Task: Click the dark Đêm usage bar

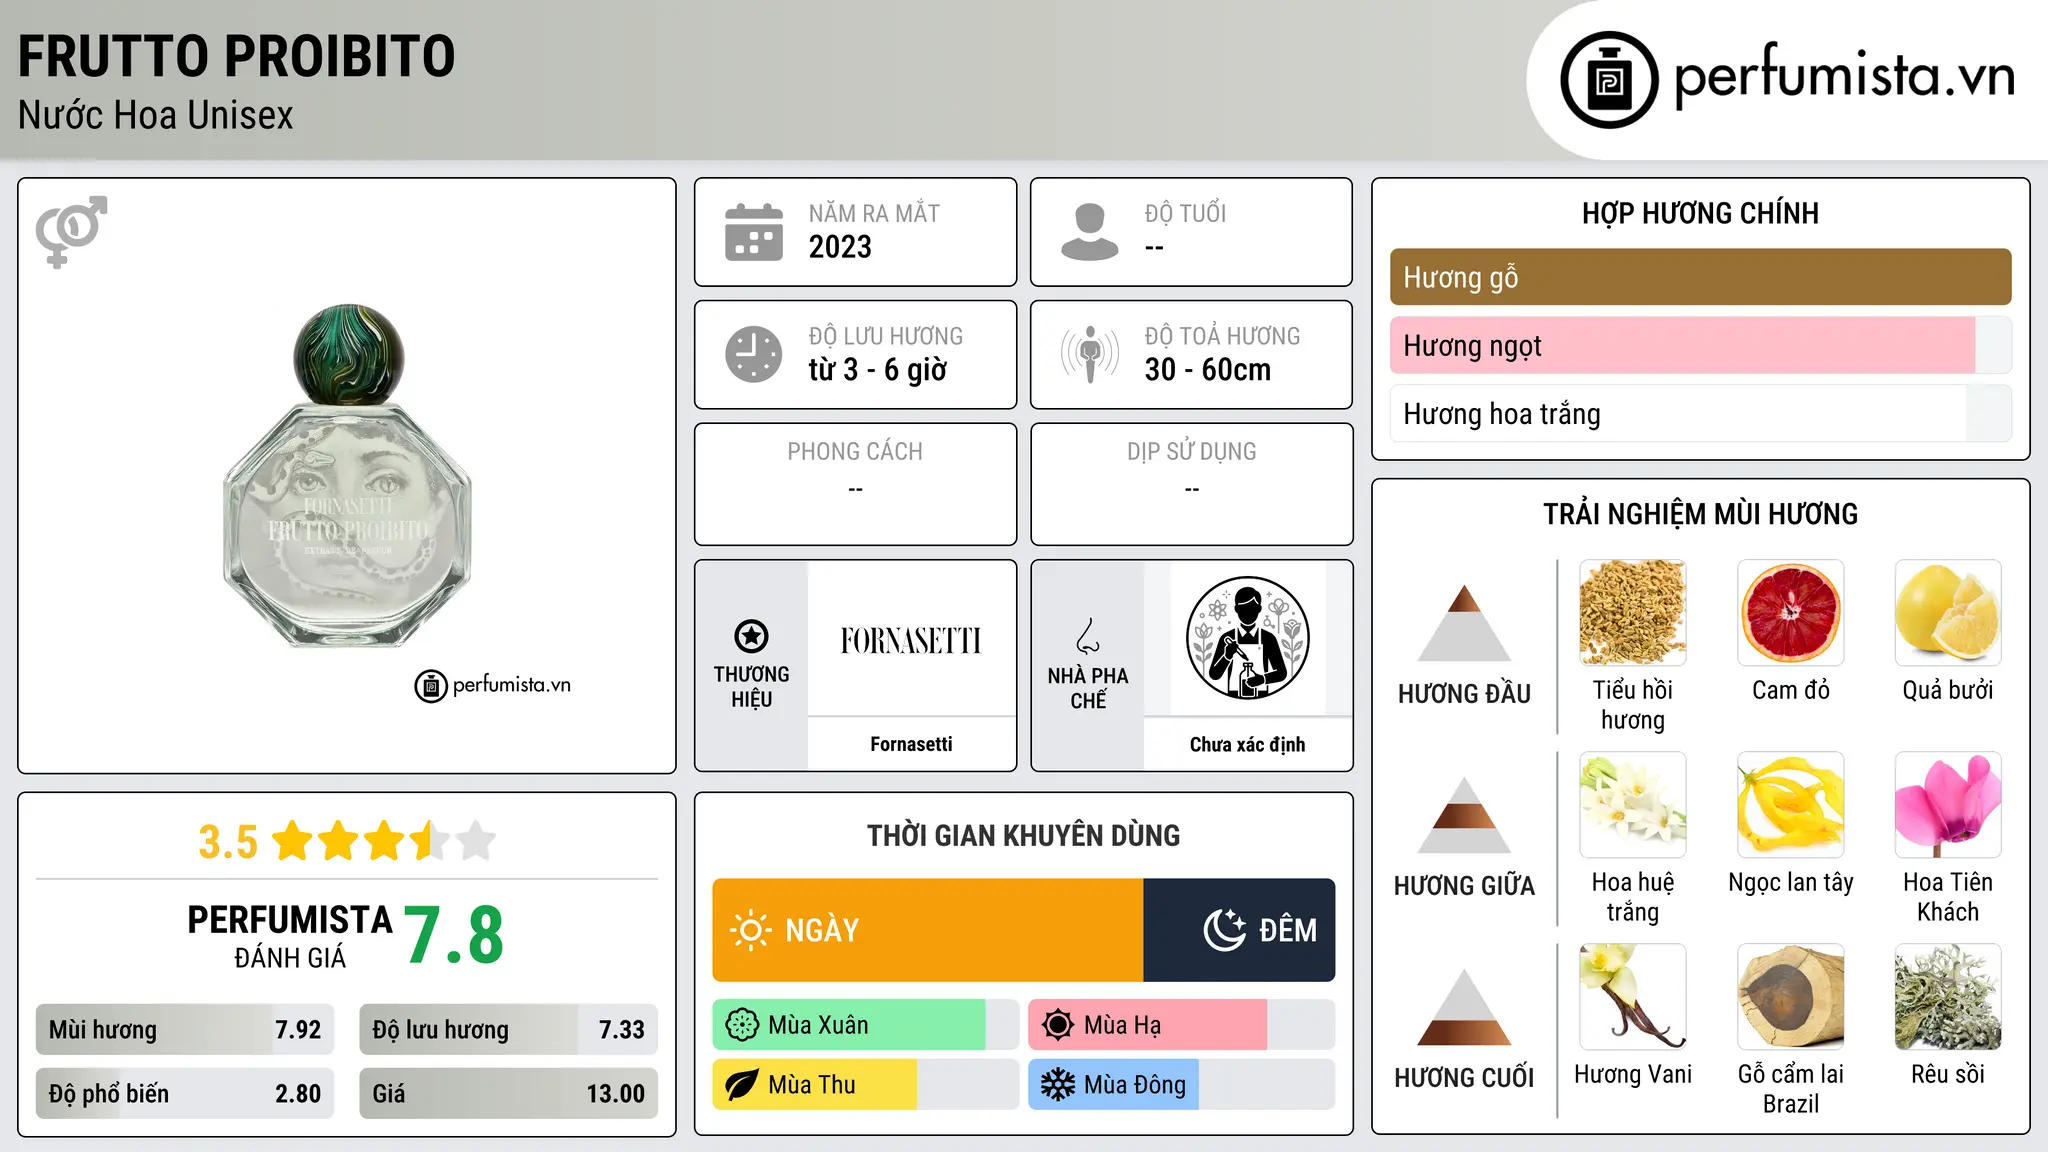Action: click(1239, 930)
